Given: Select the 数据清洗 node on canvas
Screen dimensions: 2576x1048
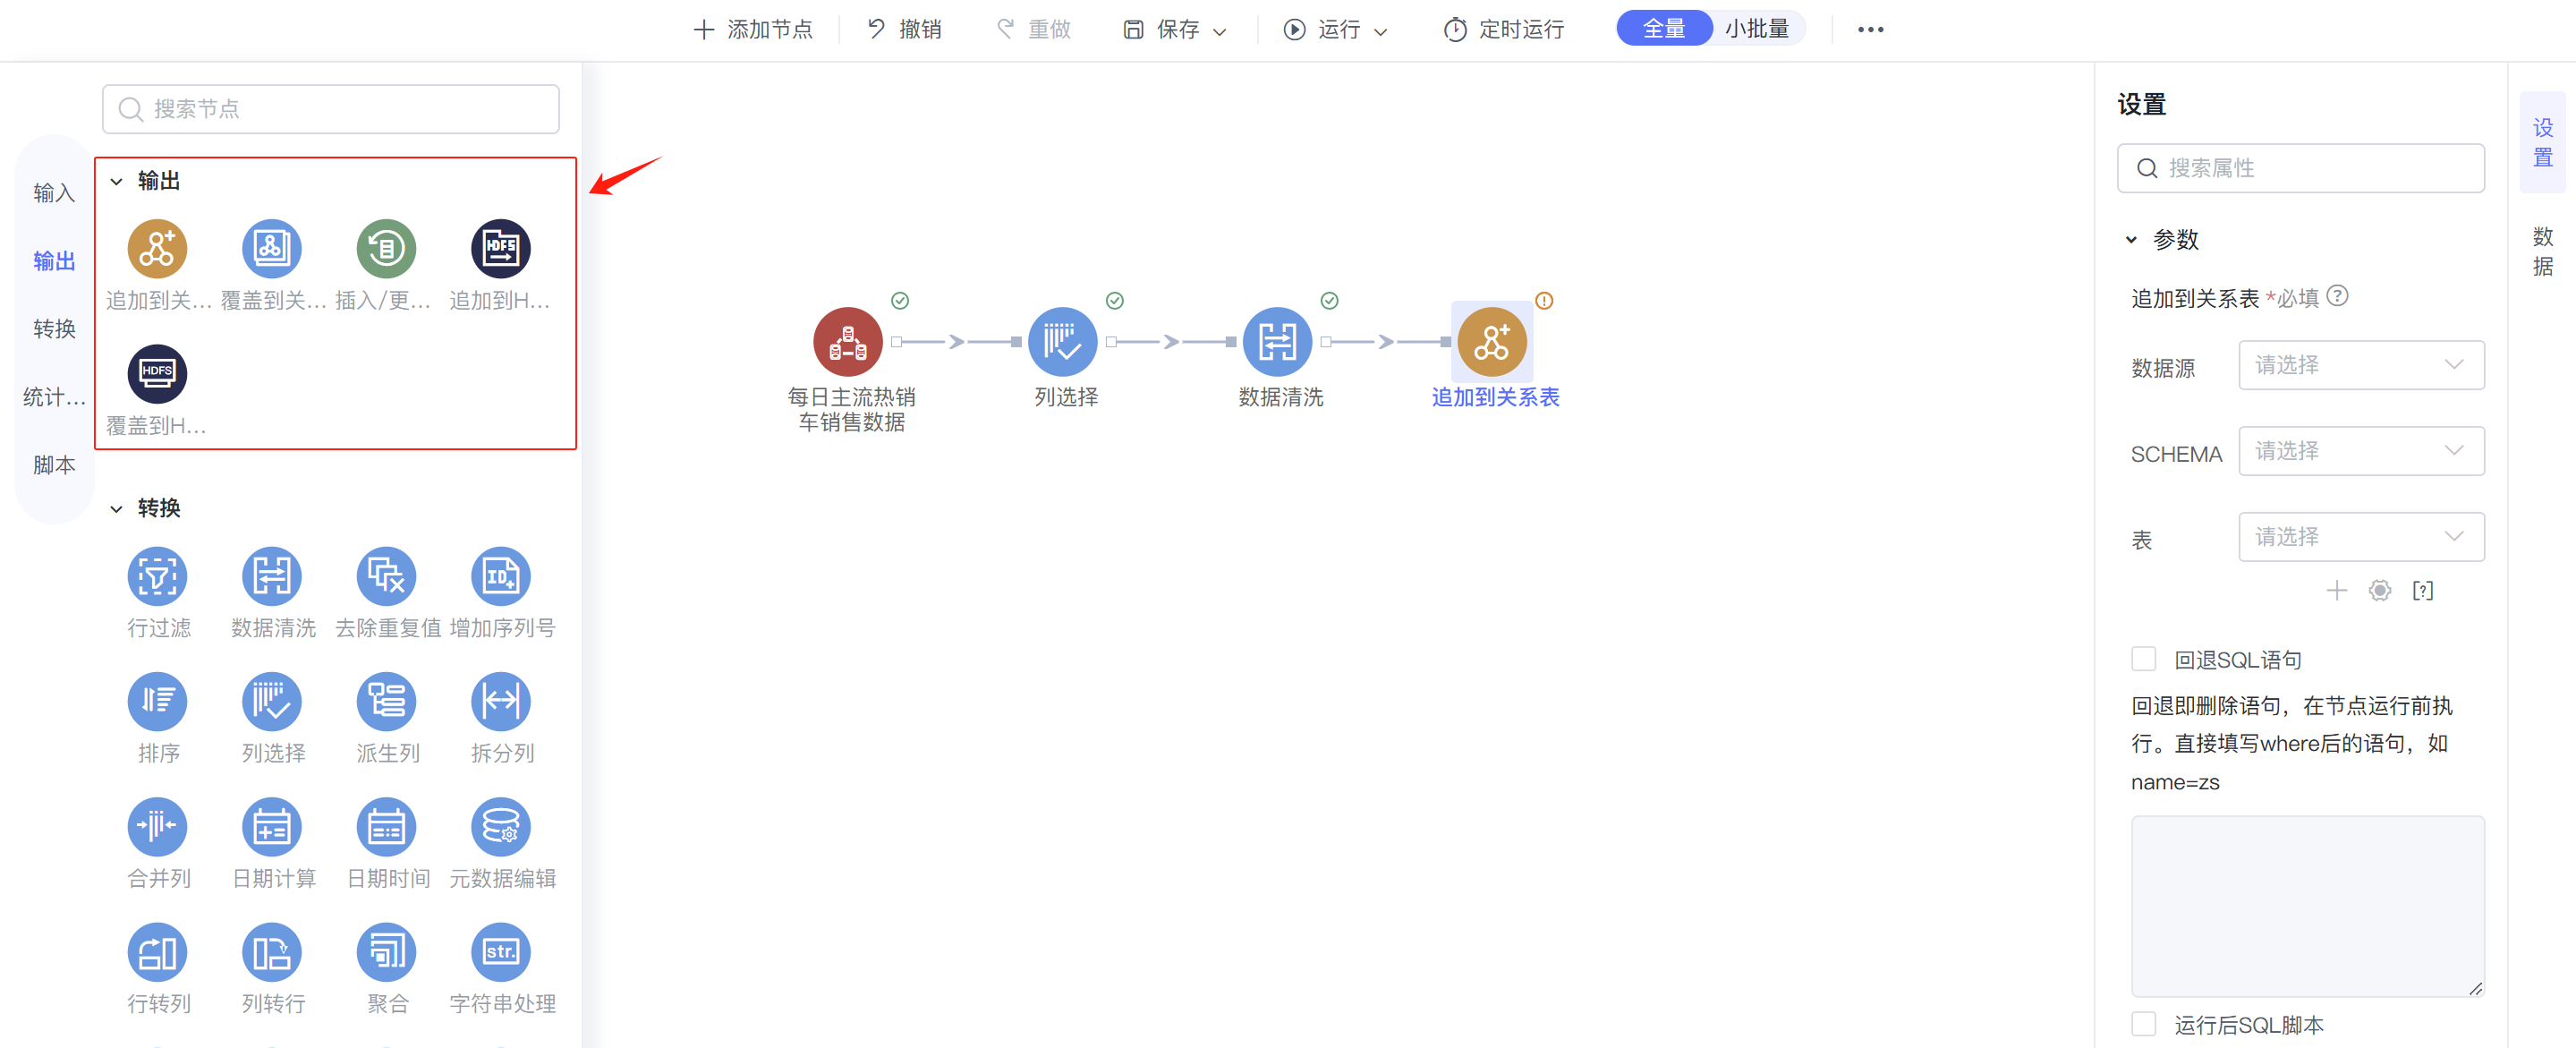Looking at the screenshot, I should [x=1277, y=341].
